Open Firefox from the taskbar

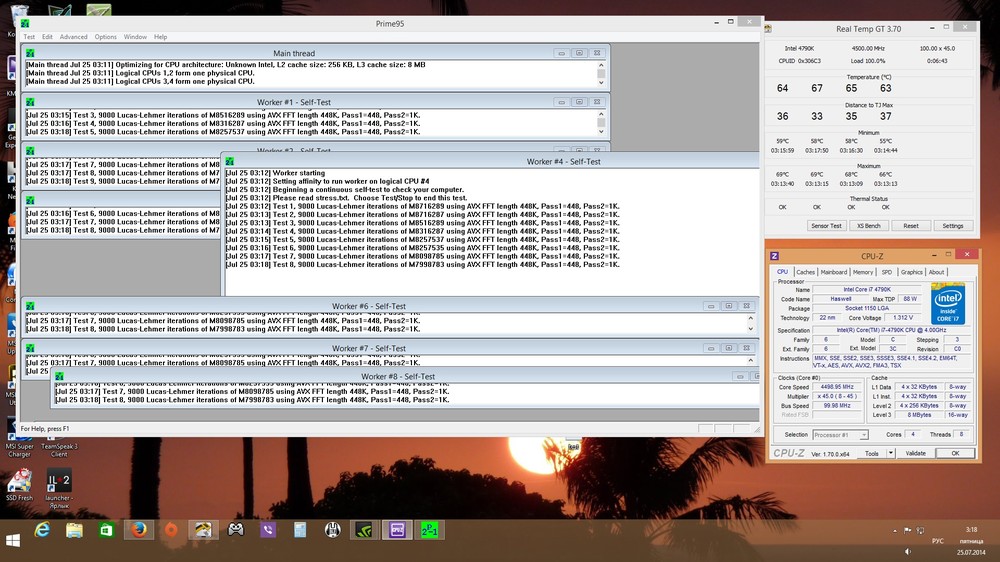click(138, 529)
